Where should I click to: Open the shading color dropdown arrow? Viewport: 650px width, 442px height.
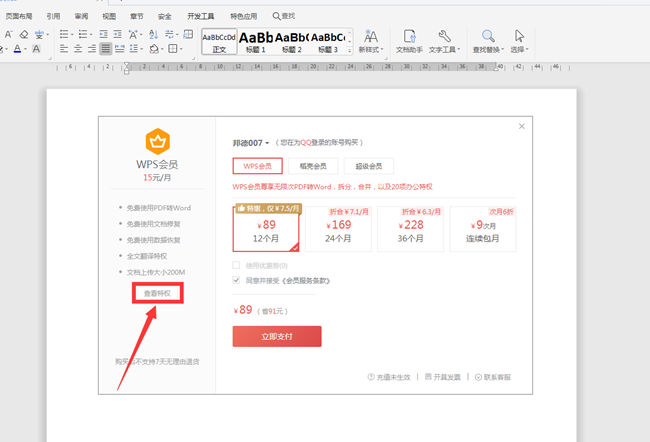[x=162, y=49]
